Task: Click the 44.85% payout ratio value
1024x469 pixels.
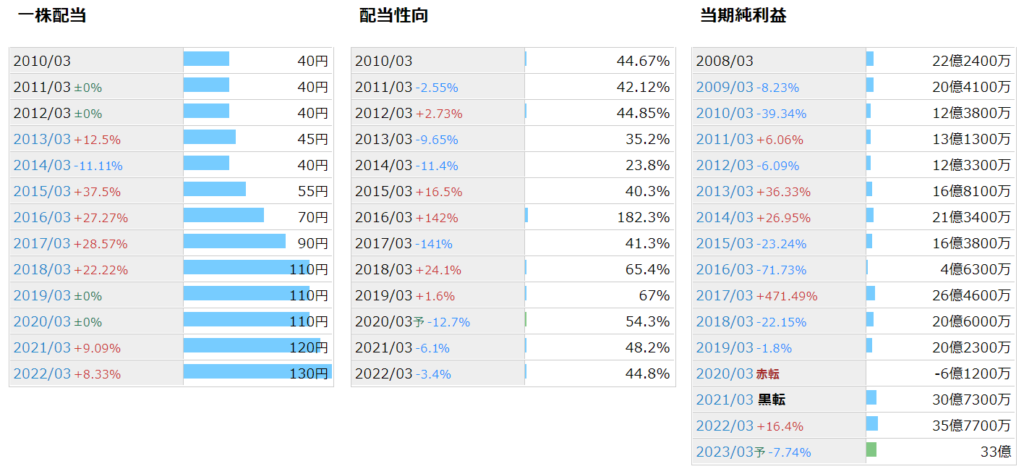Action: pyautogui.click(x=643, y=114)
